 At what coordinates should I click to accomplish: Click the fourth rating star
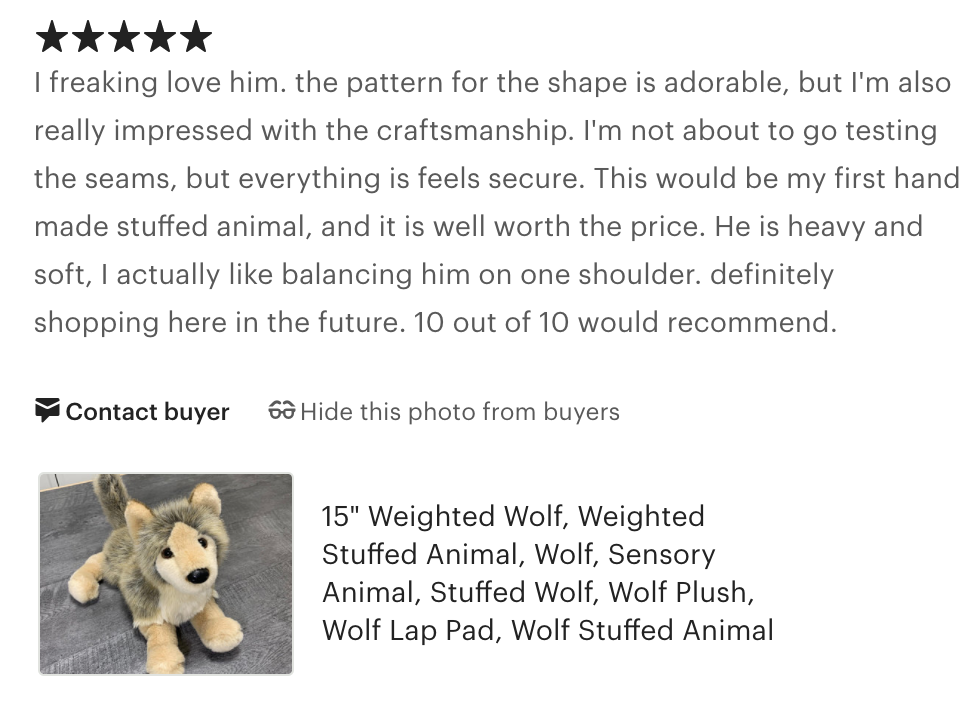(160, 38)
